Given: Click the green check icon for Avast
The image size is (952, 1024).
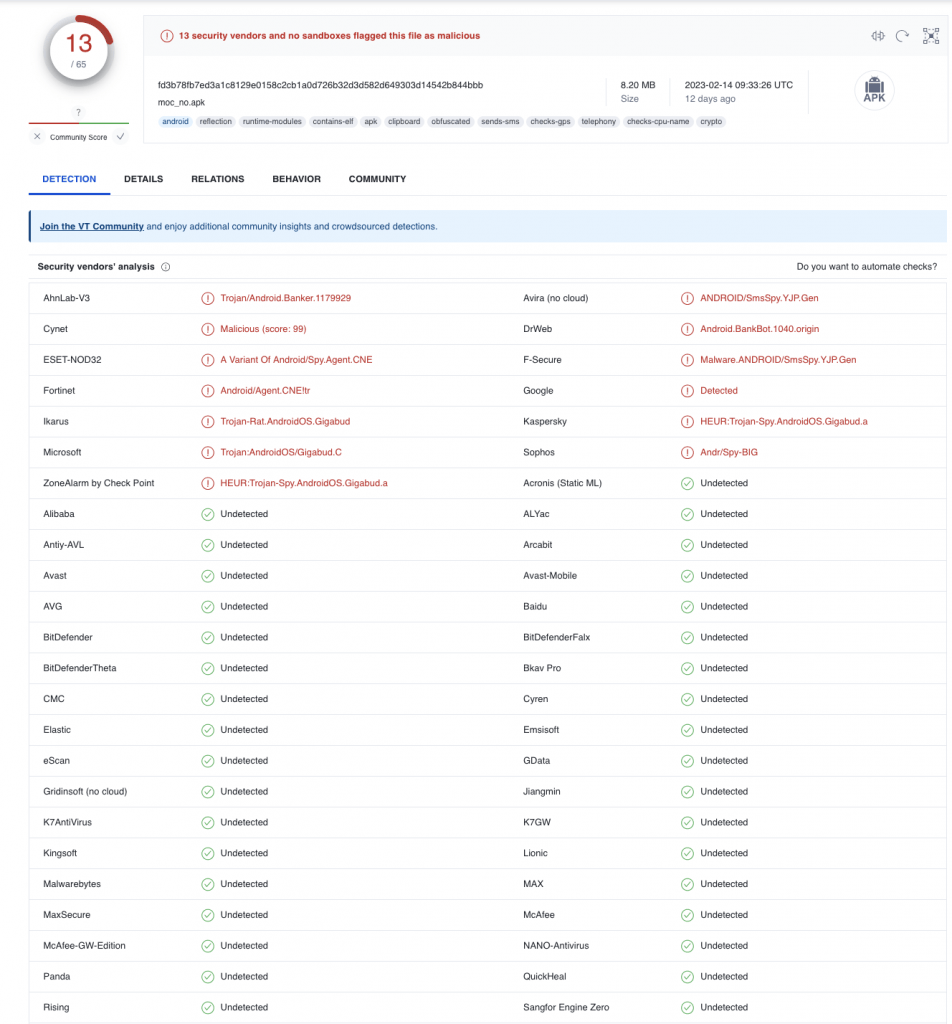Looking at the screenshot, I should pos(208,576).
